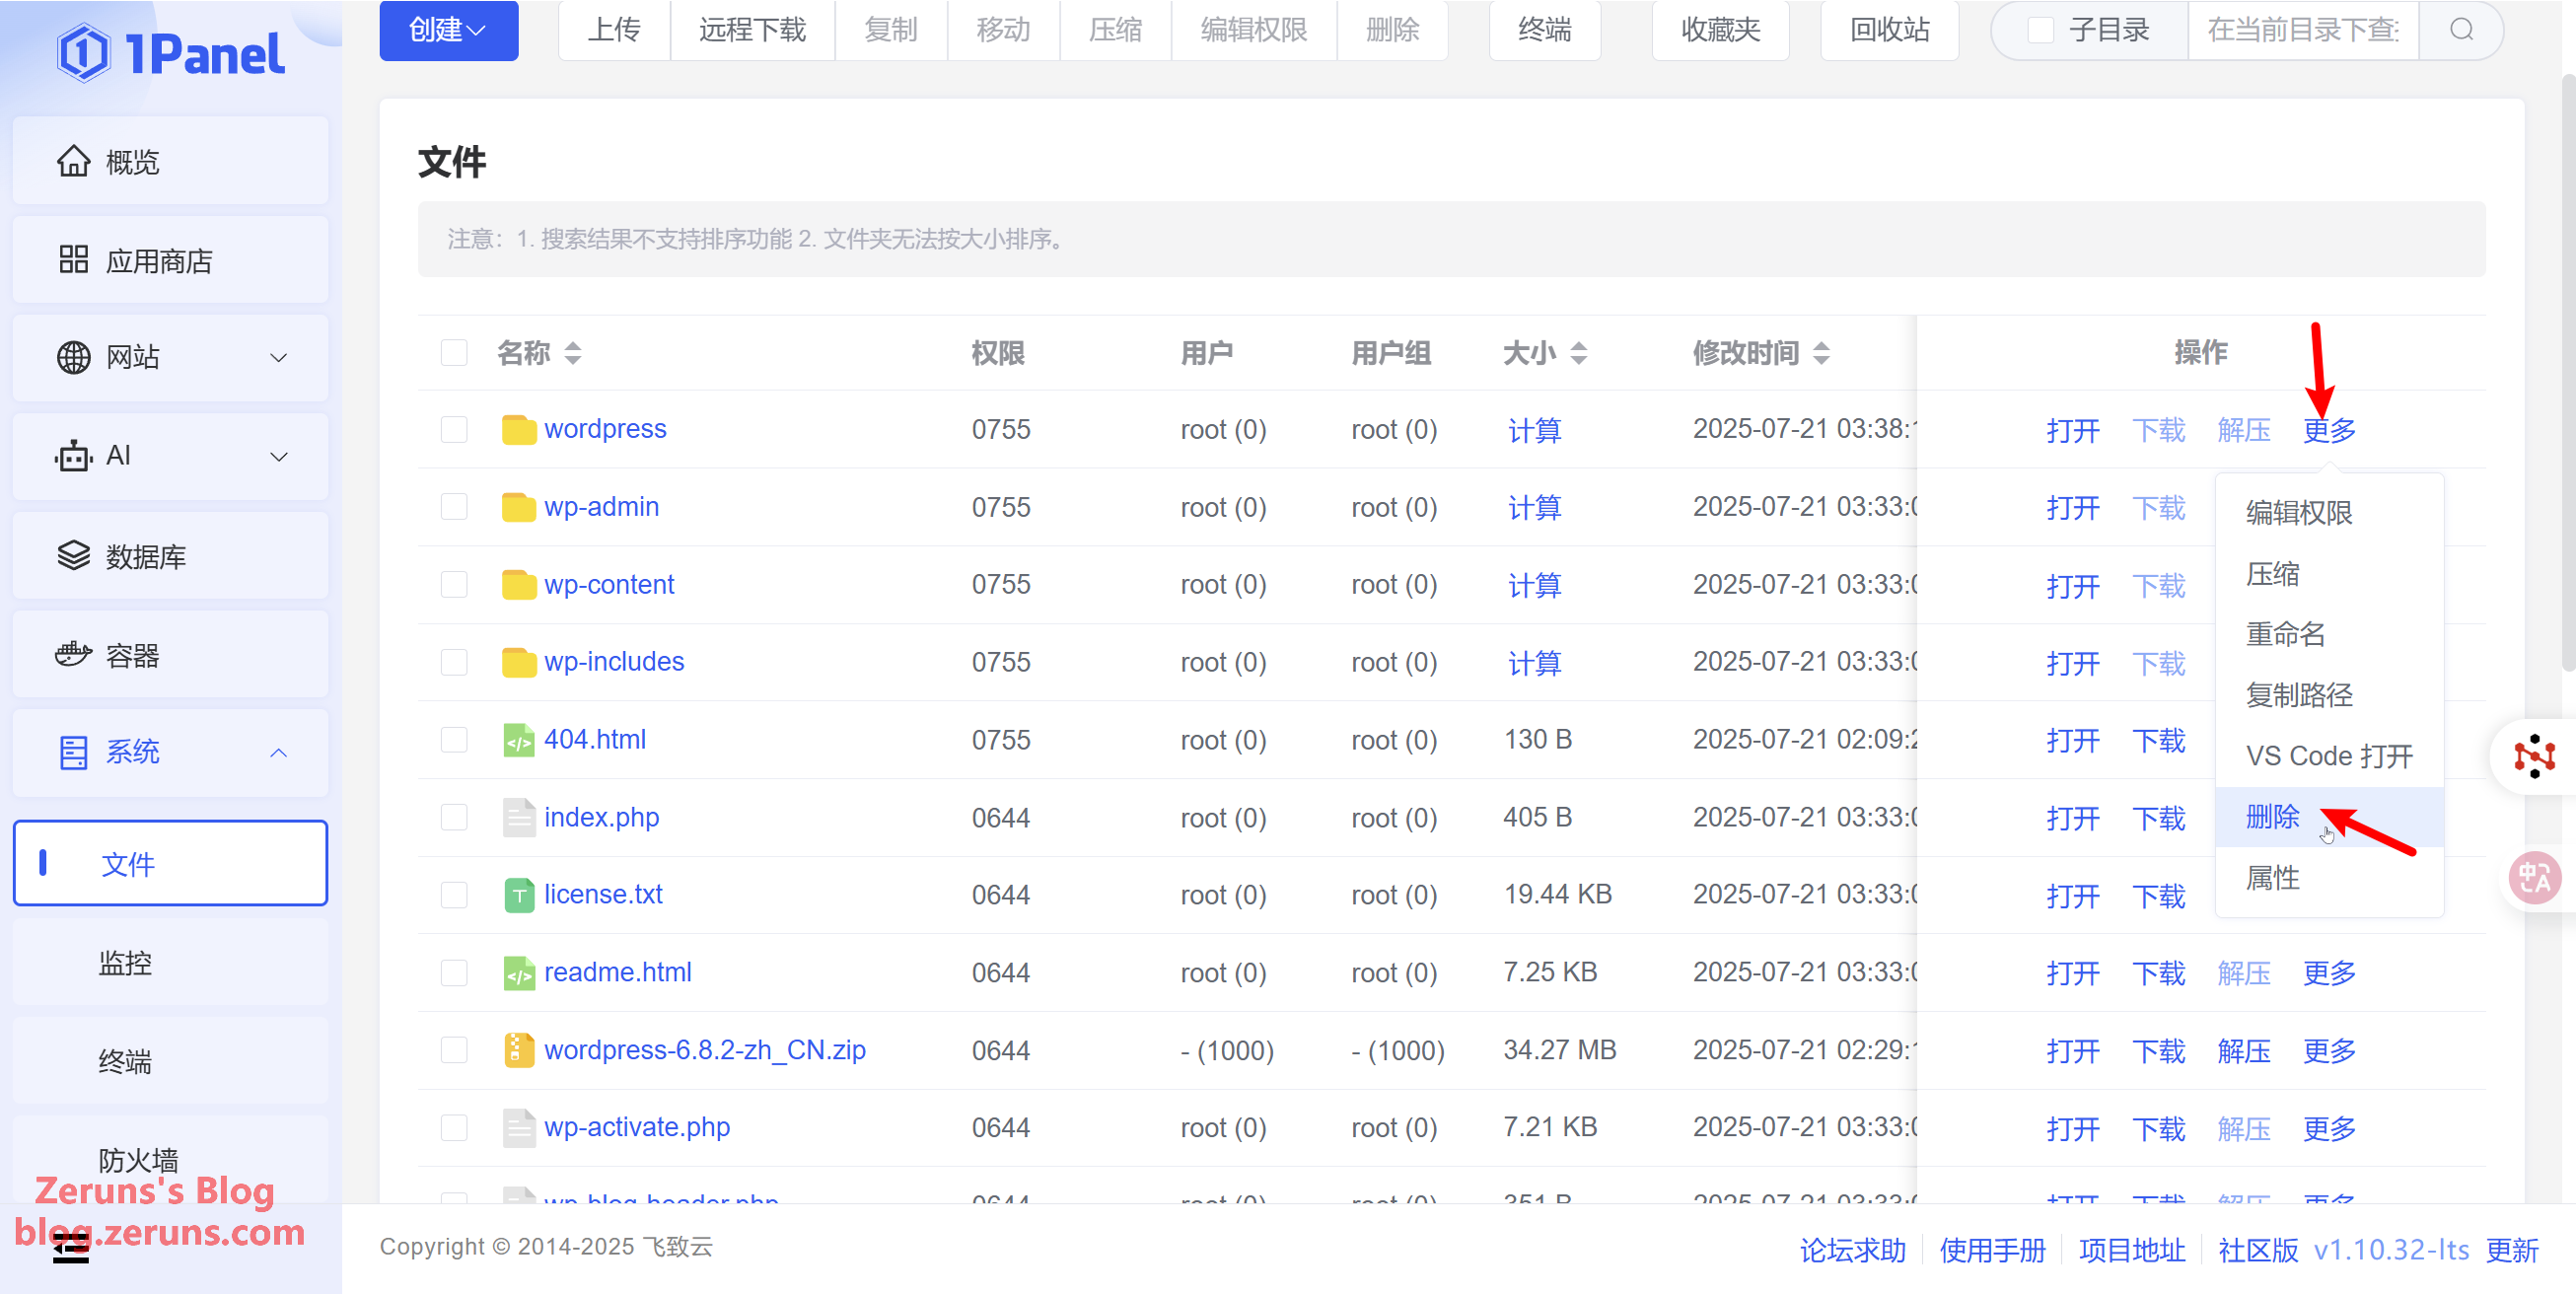2576x1294 pixels.
Task: Extract wordpress-6.8.2-zh_CN.zip via 解压 link
Action: [2243, 1051]
